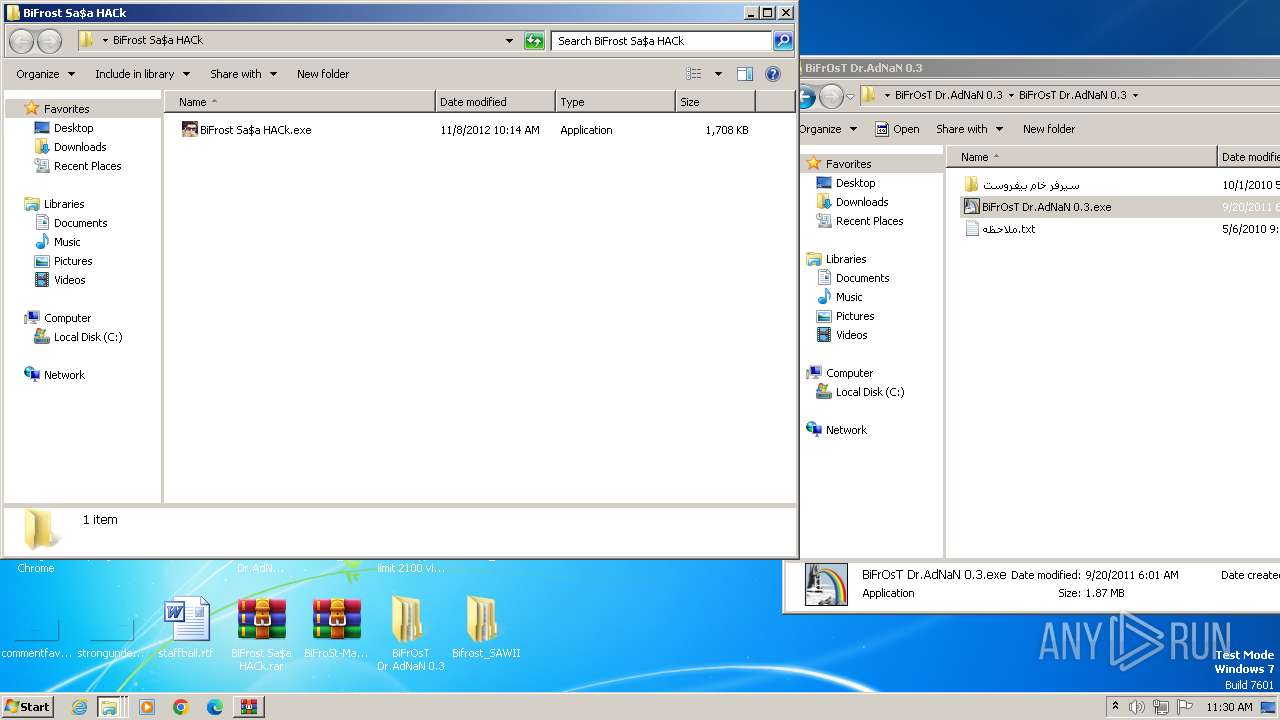Select Downloads in Dr.AdNaN window sidebar
This screenshot has width=1280, height=720.
coord(862,202)
